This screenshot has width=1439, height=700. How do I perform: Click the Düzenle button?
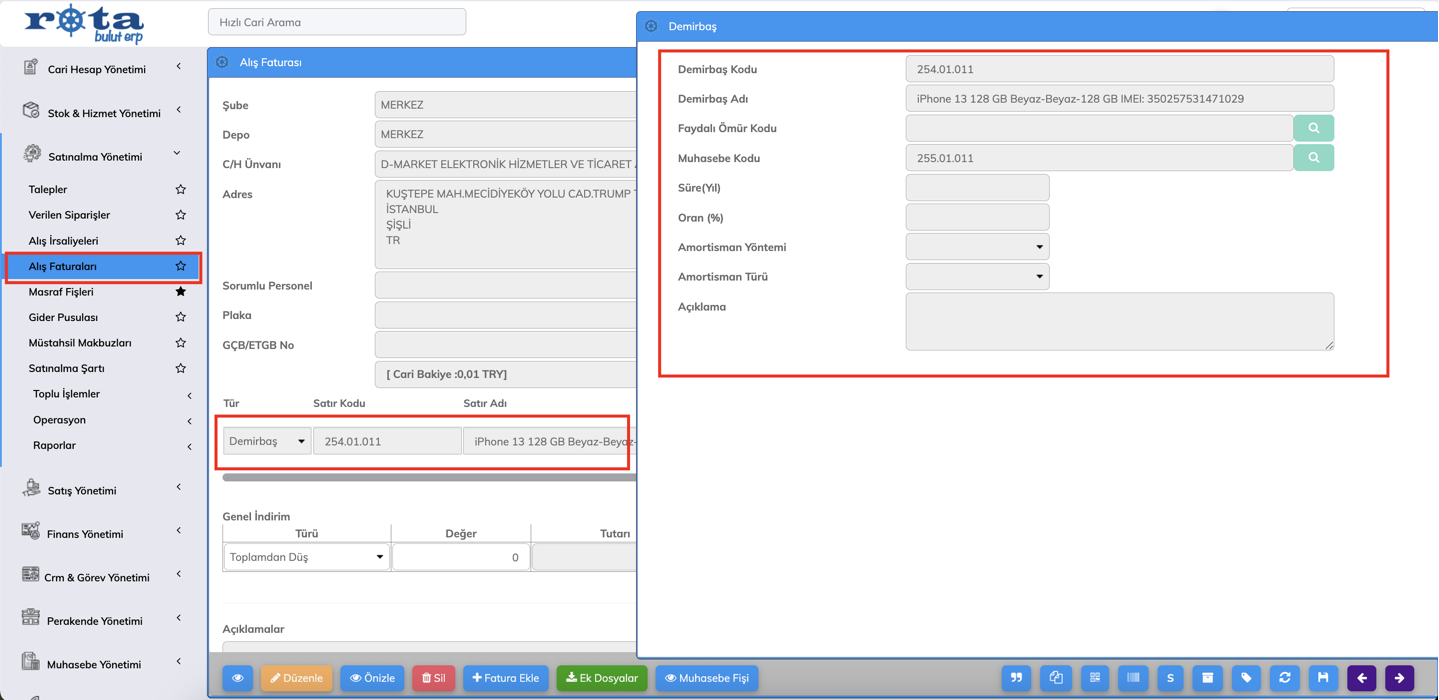(296, 678)
